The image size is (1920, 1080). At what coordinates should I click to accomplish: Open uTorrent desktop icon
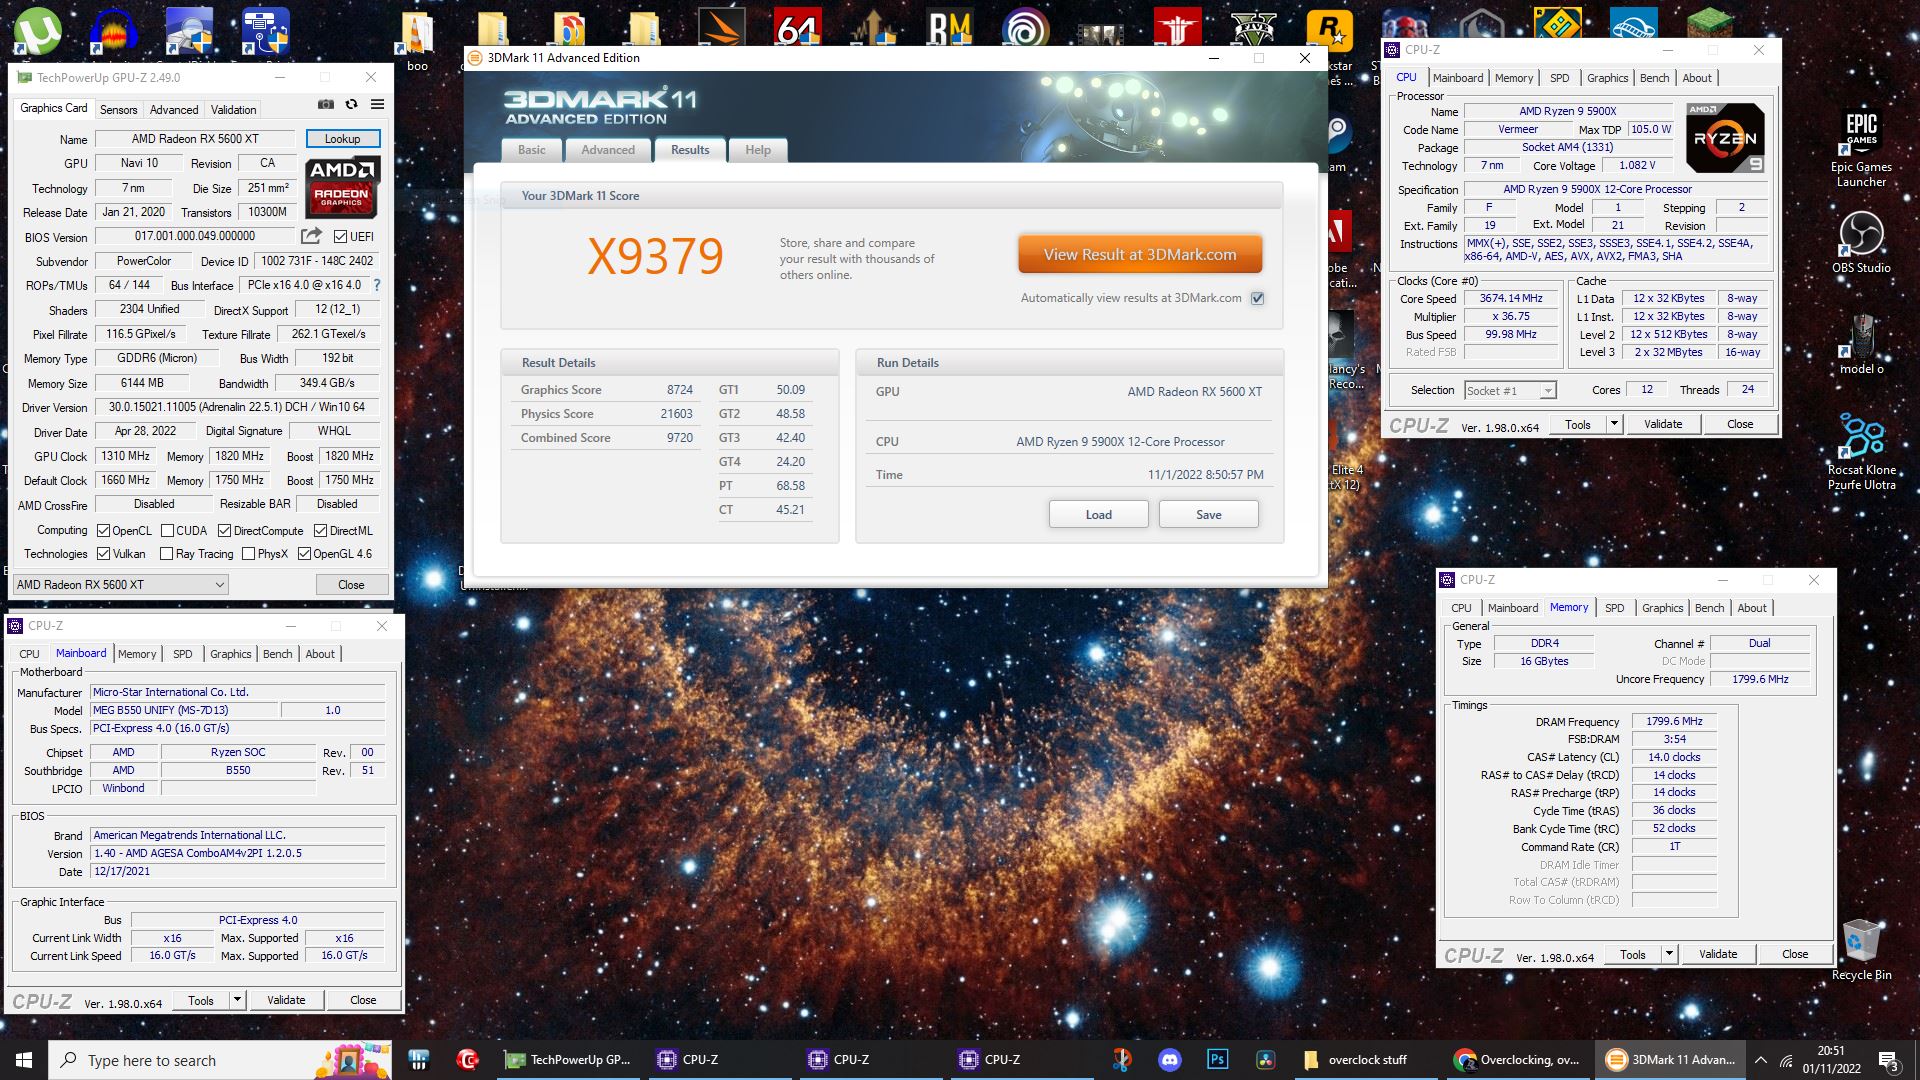click(x=37, y=30)
